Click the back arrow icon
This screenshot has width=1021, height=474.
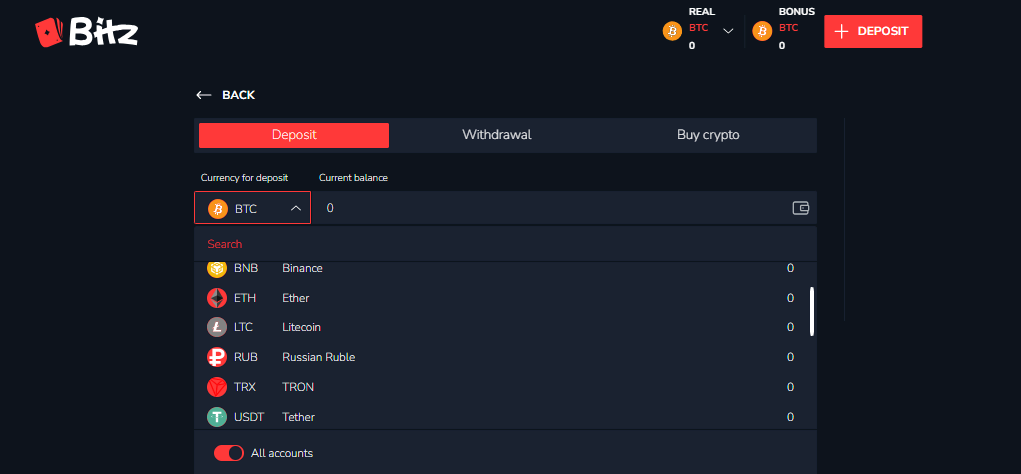(204, 95)
